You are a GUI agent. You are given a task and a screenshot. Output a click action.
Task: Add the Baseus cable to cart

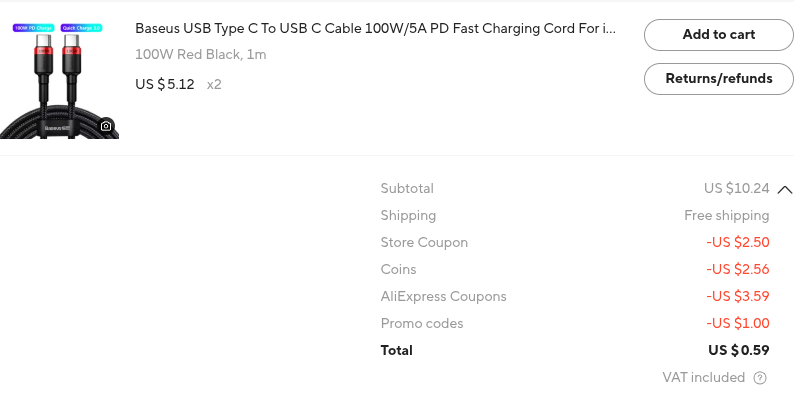click(718, 35)
